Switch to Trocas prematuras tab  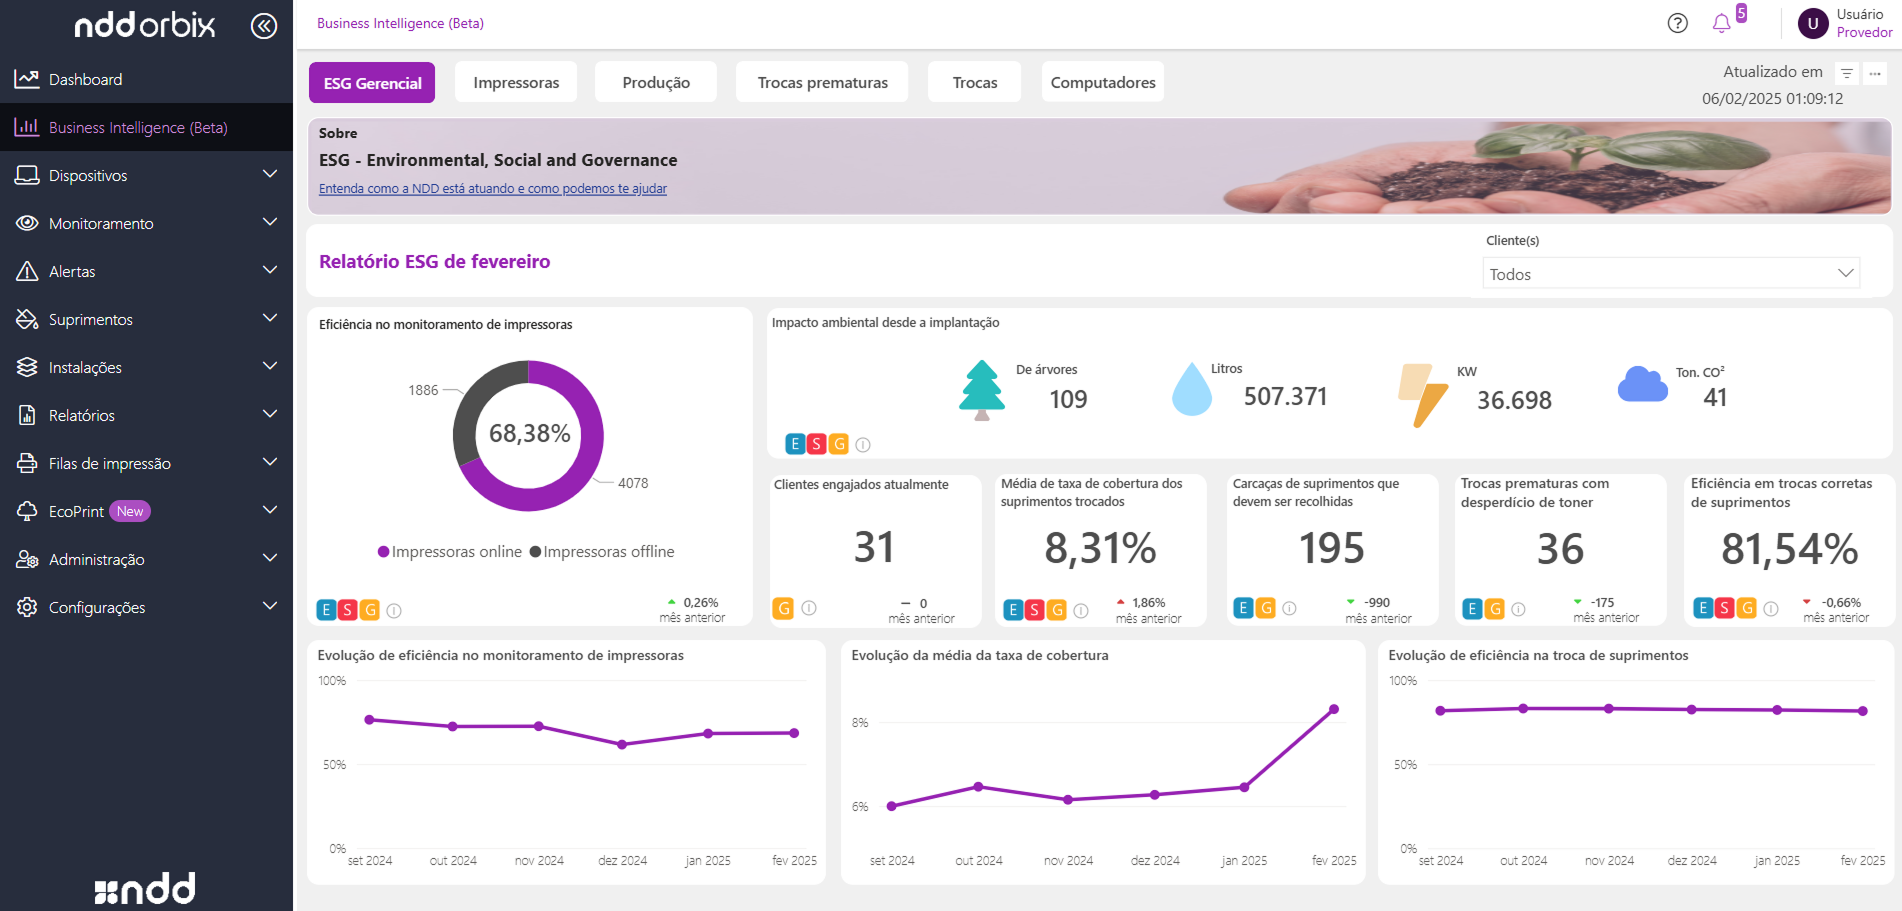[x=822, y=82]
